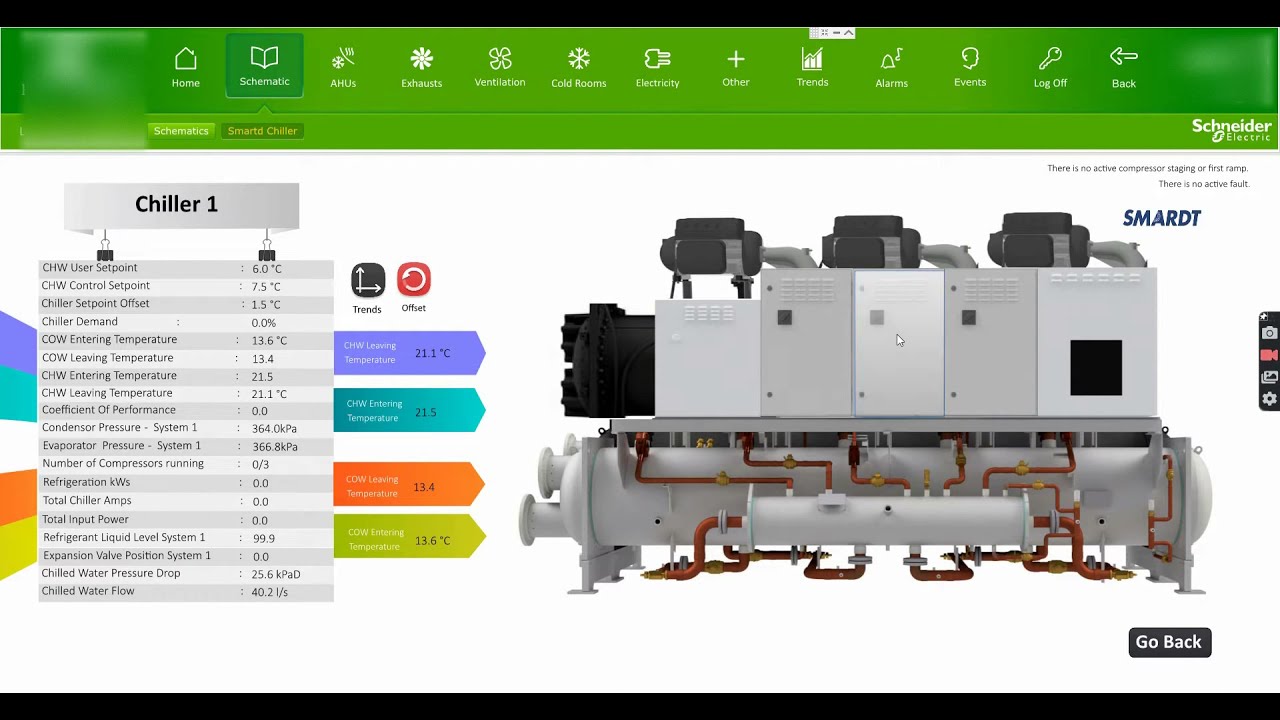Collapse the top mini bar with chevron
The height and width of the screenshot is (720, 1280).
click(x=848, y=33)
